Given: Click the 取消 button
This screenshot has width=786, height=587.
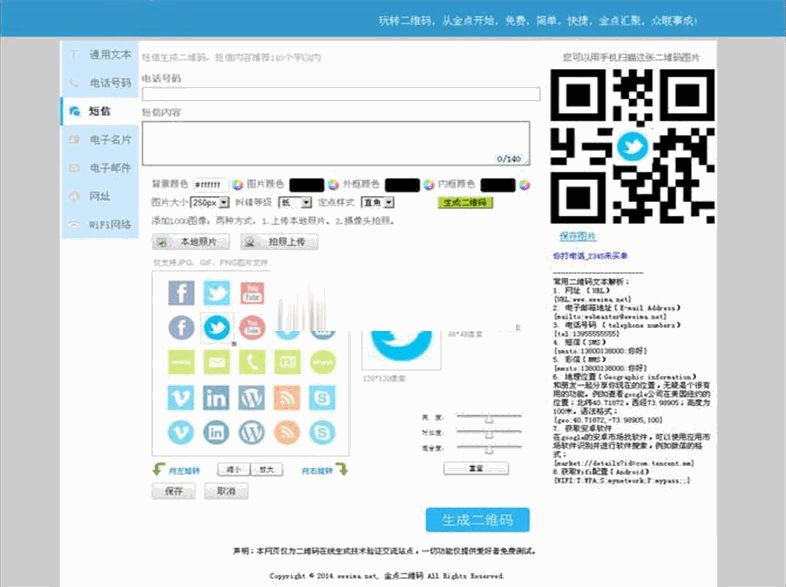Looking at the screenshot, I should tap(226, 491).
